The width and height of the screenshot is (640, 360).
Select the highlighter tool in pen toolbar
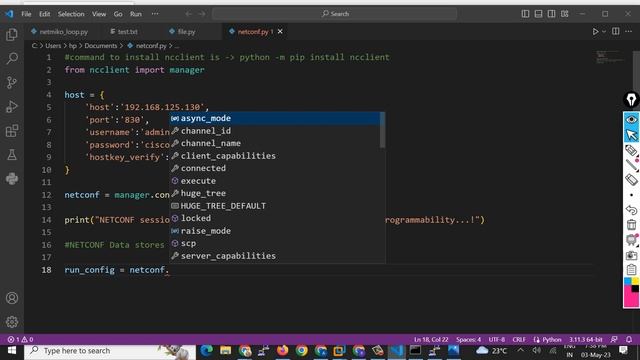pyautogui.click(x=631, y=150)
